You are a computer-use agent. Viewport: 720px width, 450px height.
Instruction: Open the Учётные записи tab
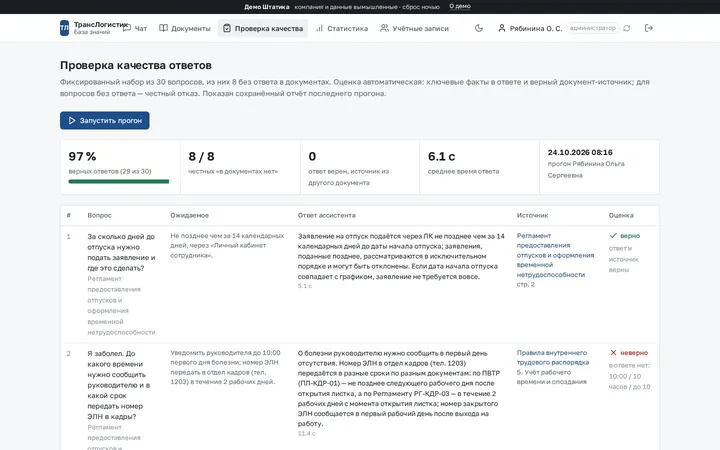(x=414, y=28)
